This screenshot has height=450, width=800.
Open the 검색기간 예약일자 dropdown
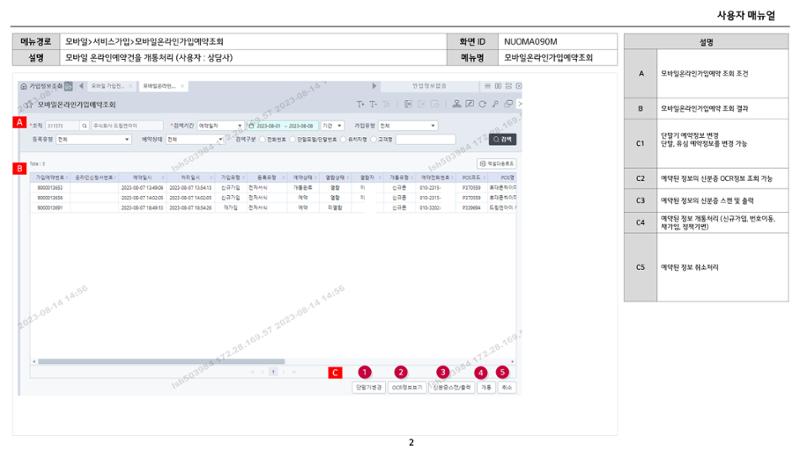click(220, 126)
